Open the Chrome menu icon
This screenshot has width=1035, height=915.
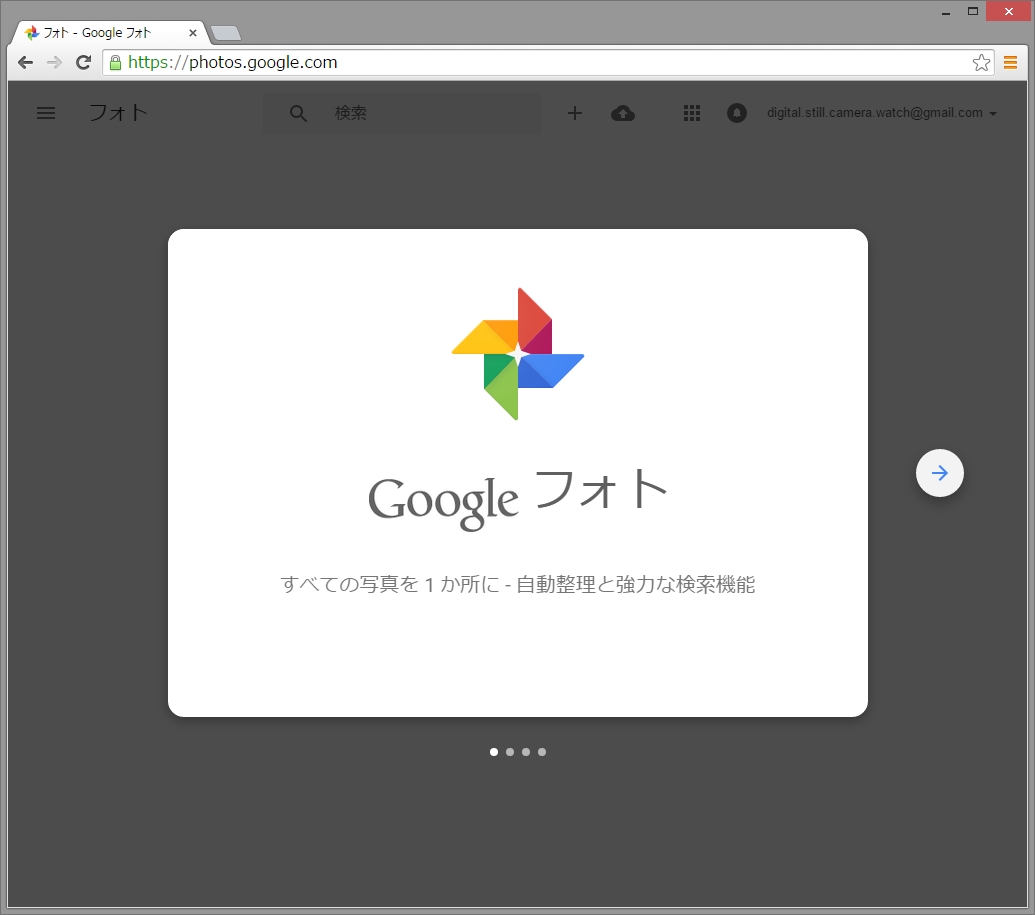tap(1010, 63)
